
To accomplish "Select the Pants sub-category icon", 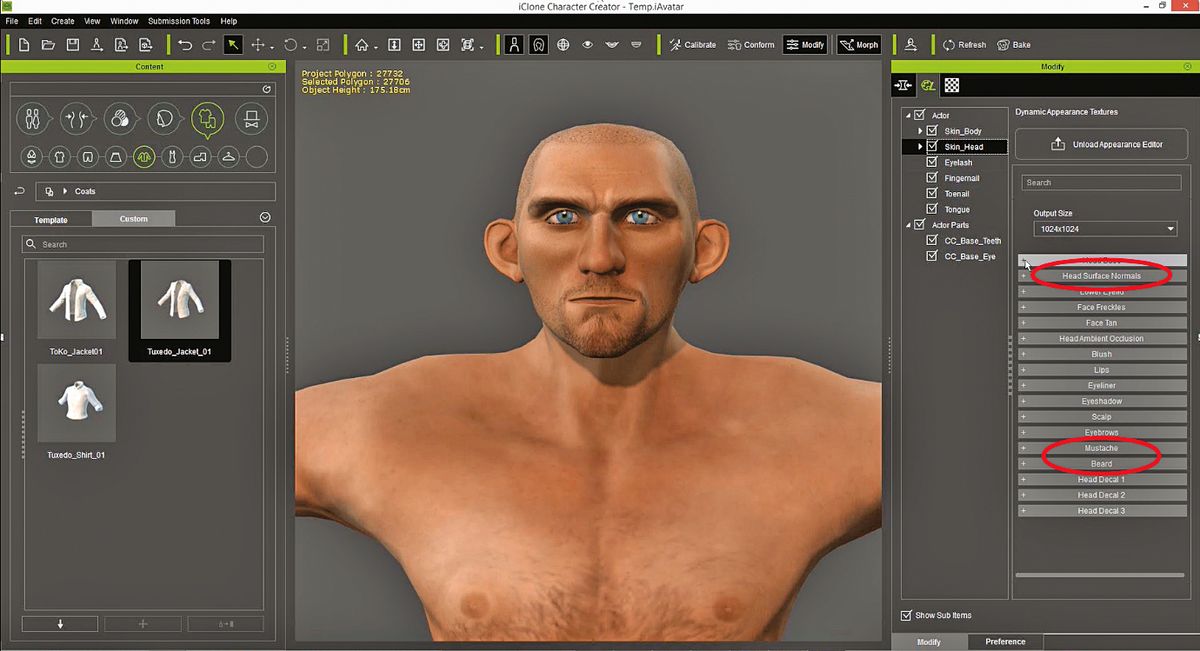I will pos(88,157).
